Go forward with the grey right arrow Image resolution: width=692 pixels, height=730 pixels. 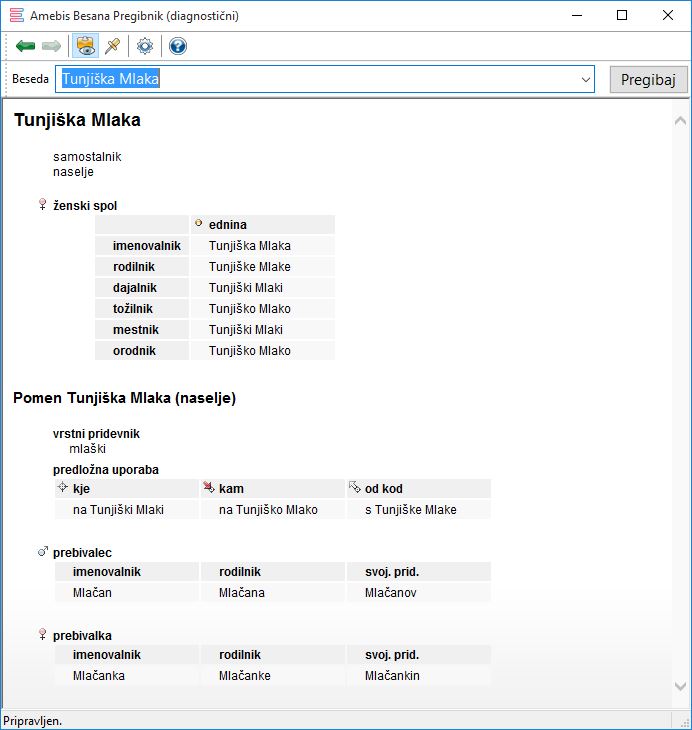tap(51, 46)
